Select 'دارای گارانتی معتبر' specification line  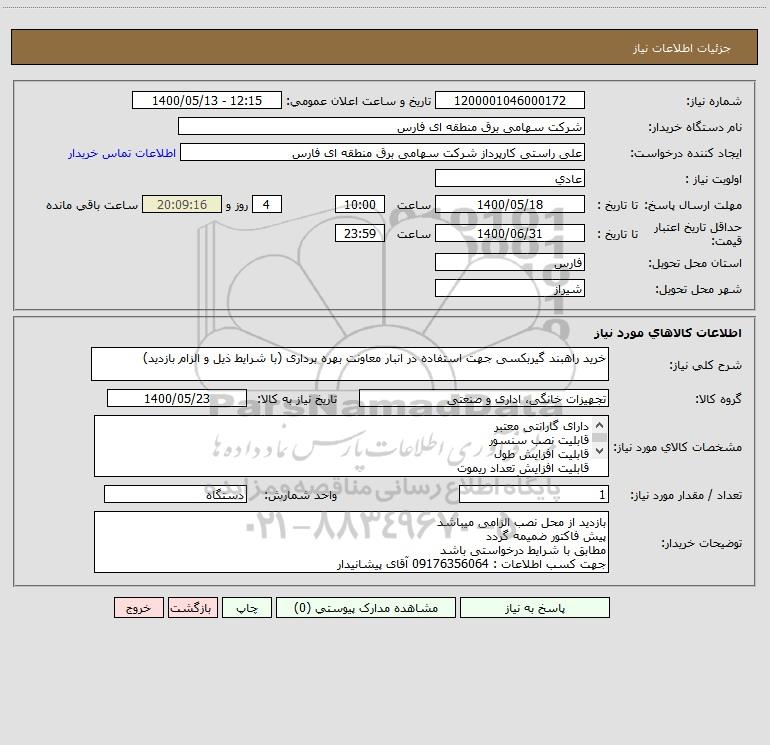(x=541, y=426)
